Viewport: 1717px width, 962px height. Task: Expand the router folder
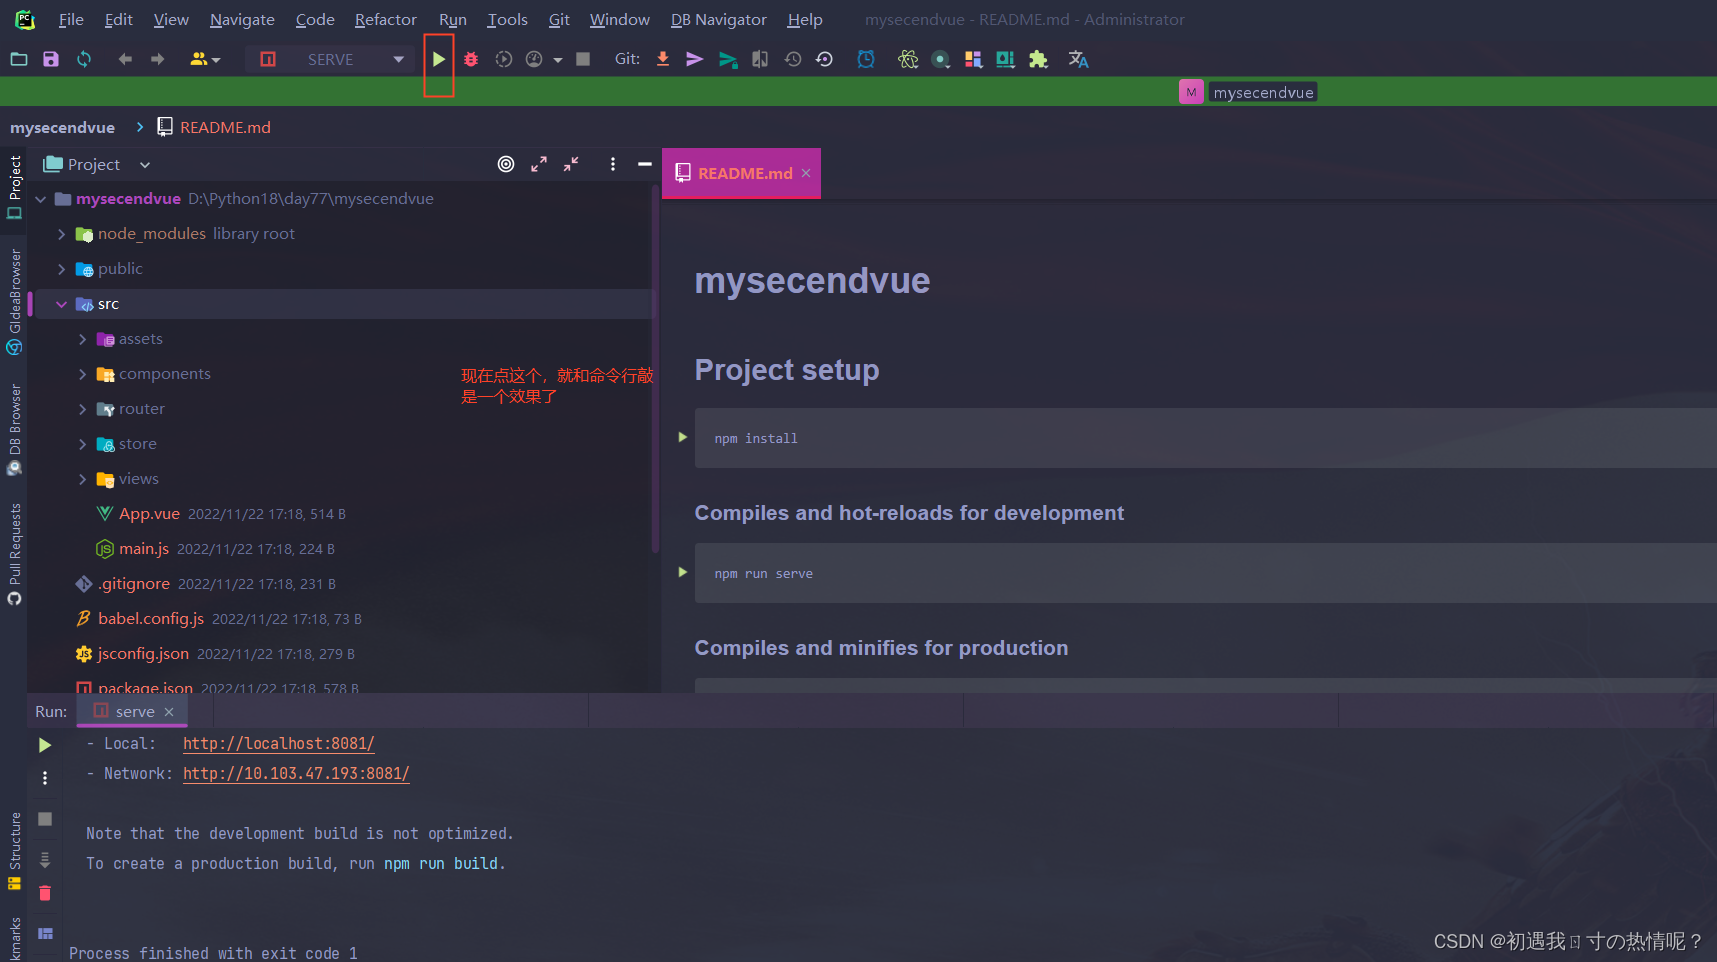(x=83, y=409)
